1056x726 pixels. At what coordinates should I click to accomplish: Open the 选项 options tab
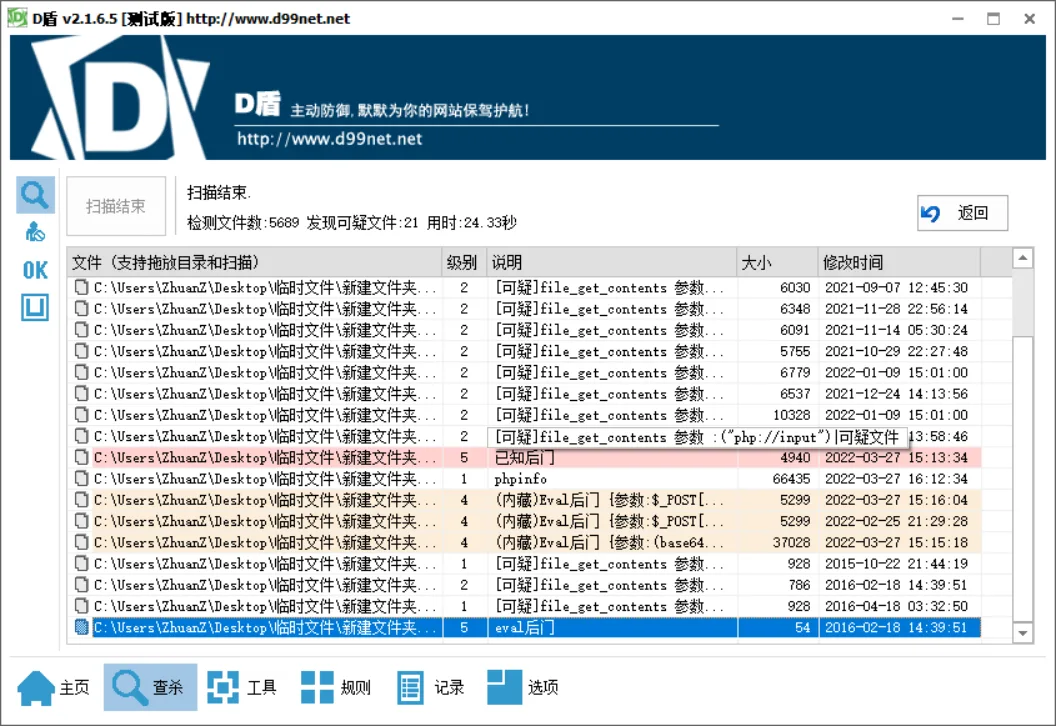523,687
